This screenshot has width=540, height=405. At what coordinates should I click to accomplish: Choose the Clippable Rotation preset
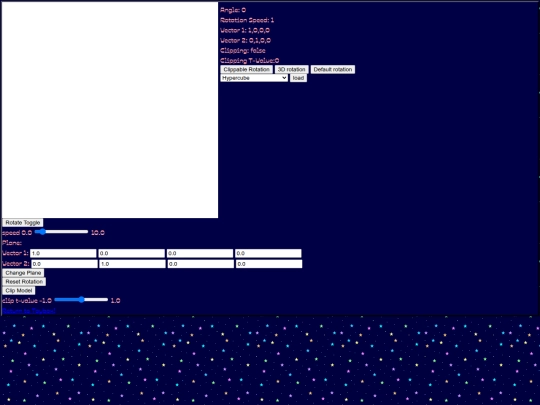coord(247,70)
